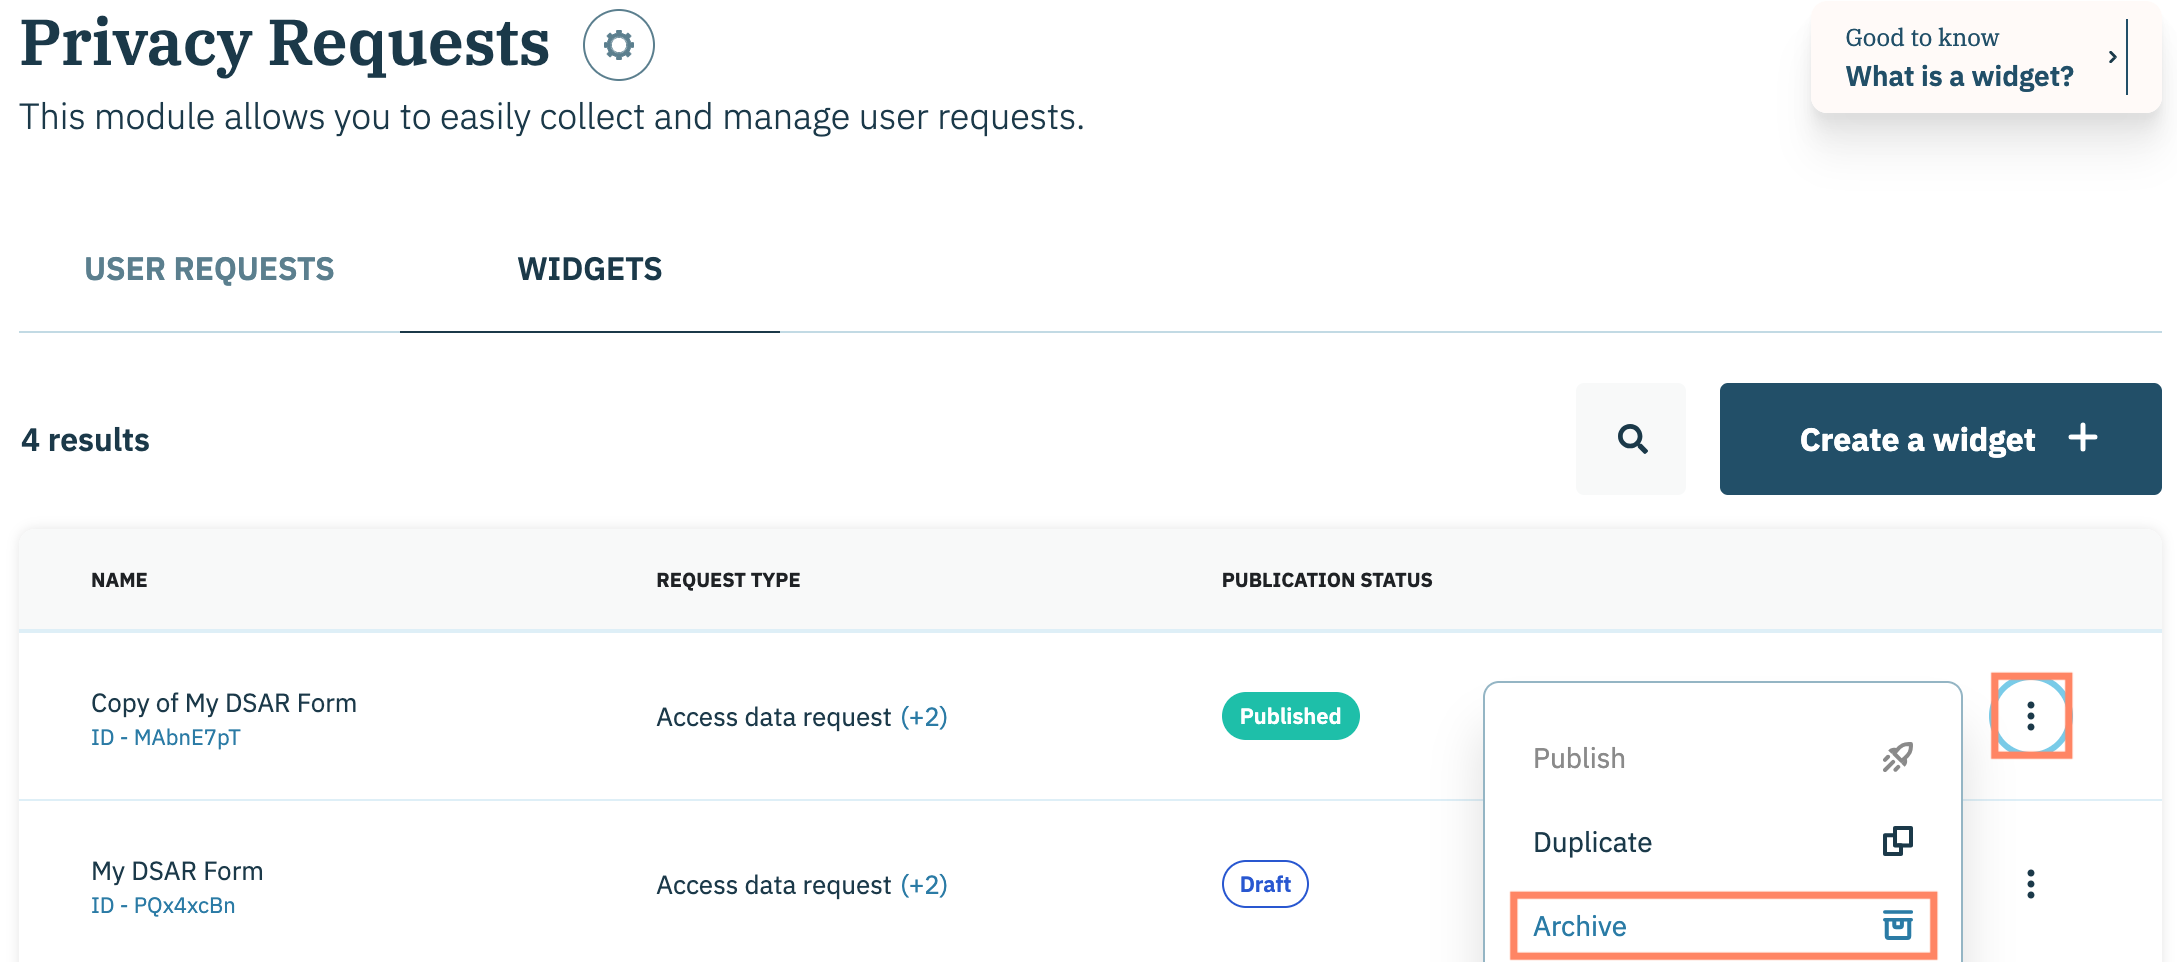Click the duplicate copy icon

pos(1897,842)
